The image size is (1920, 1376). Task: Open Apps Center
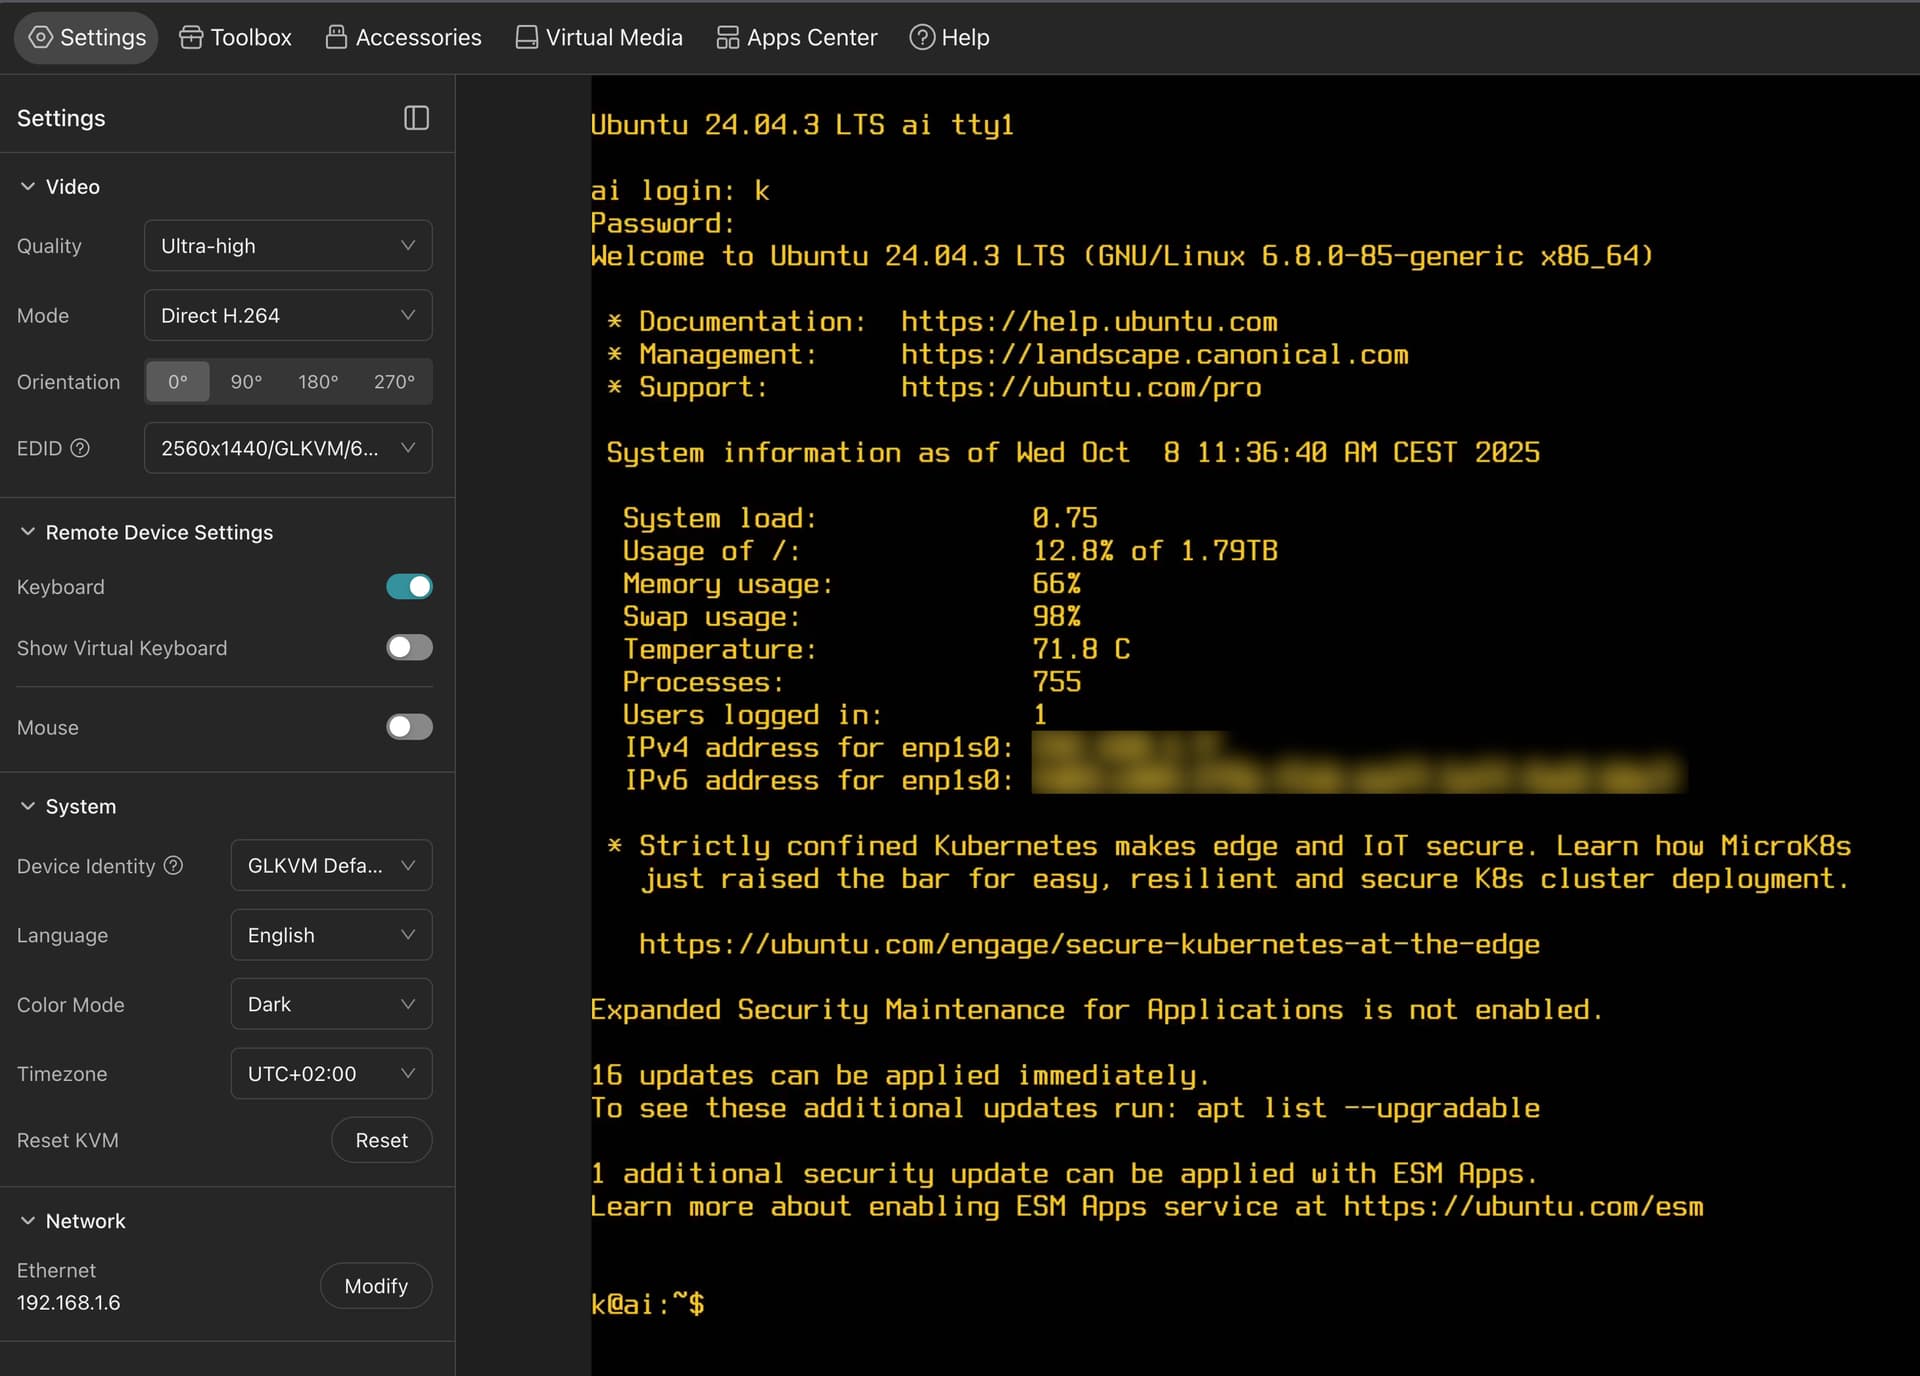(797, 38)
